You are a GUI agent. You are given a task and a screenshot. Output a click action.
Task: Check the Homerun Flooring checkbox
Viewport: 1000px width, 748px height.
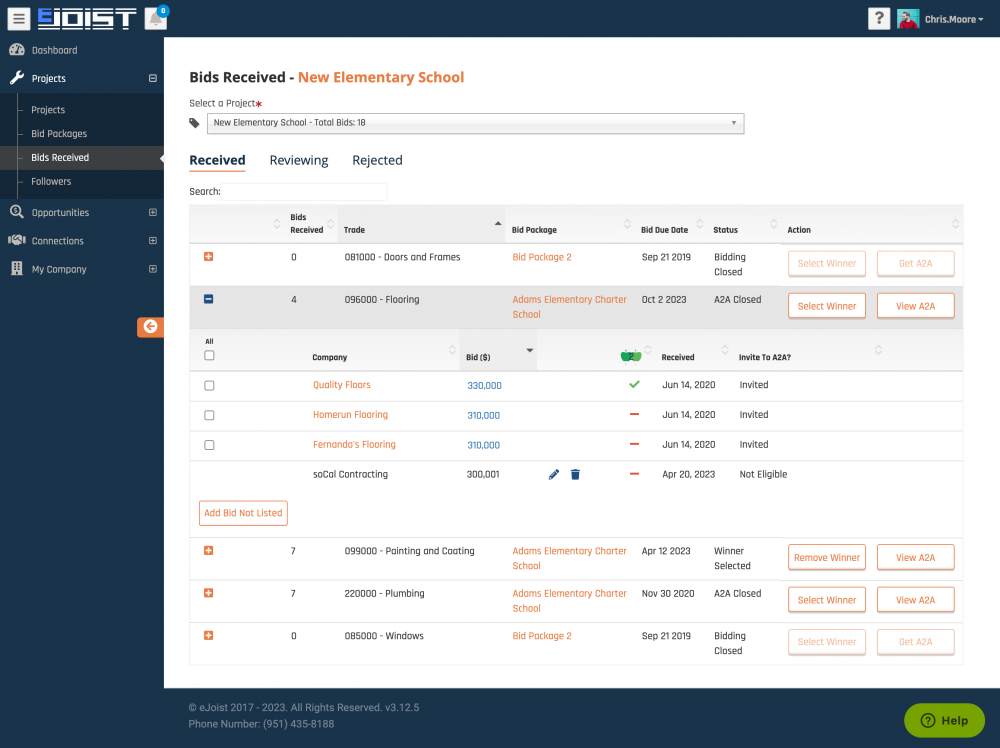pos(209,415)
